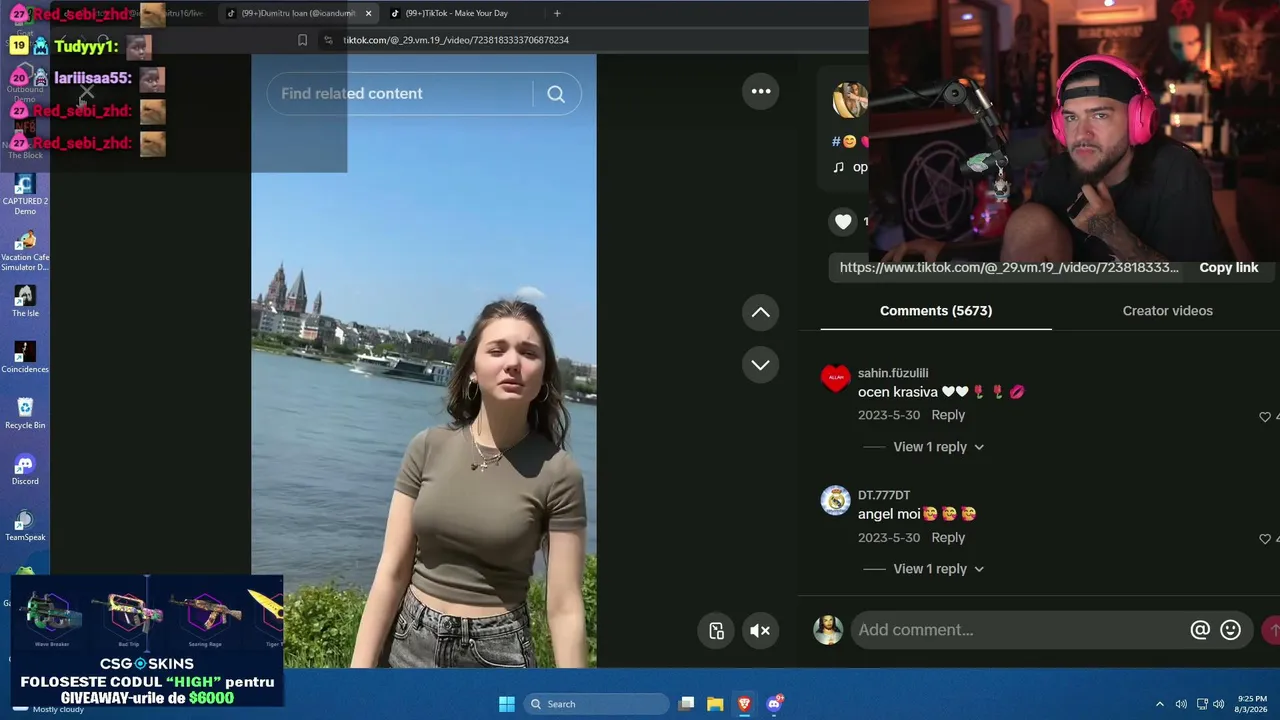Open a new browser tab with plus button
The image size is (1280, 720).
tap(557, 14)
